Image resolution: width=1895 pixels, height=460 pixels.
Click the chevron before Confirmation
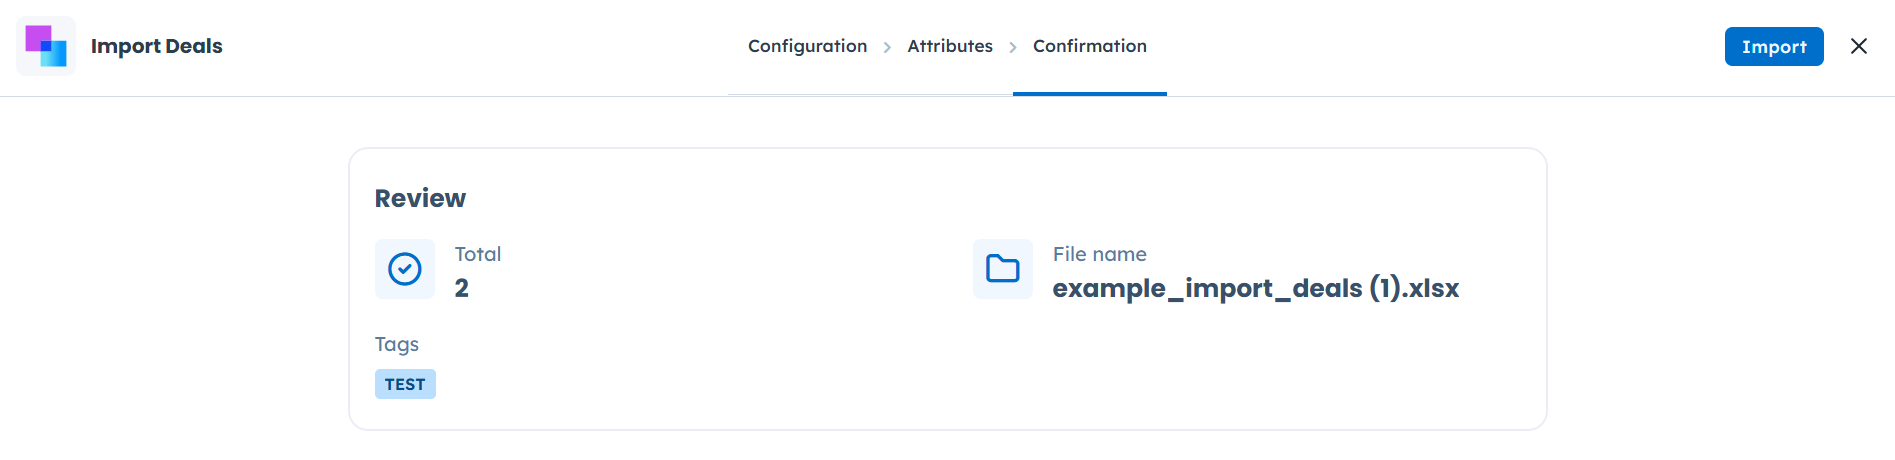point(1013,47)
